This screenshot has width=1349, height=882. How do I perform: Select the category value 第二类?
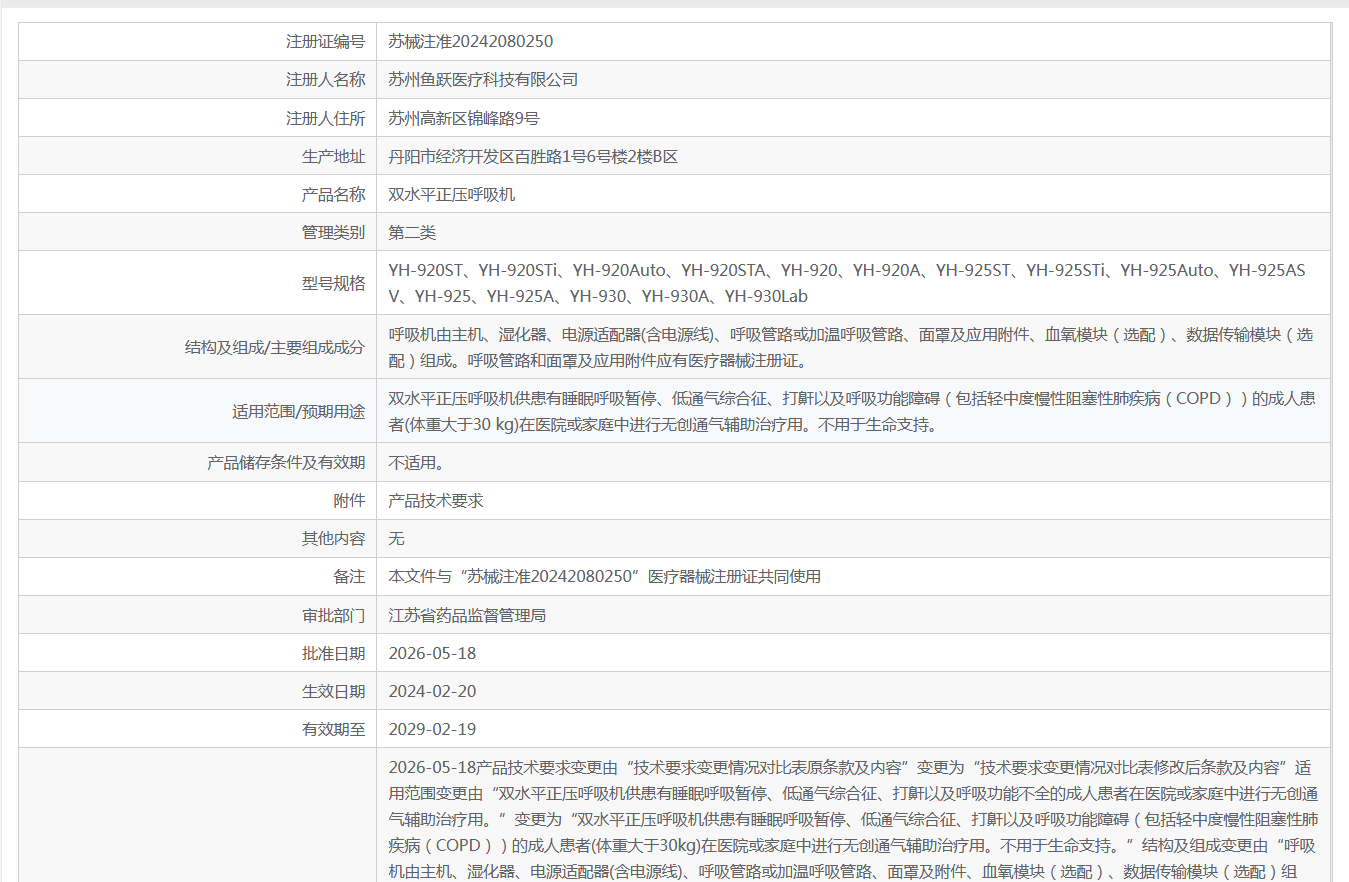point(412,232)
